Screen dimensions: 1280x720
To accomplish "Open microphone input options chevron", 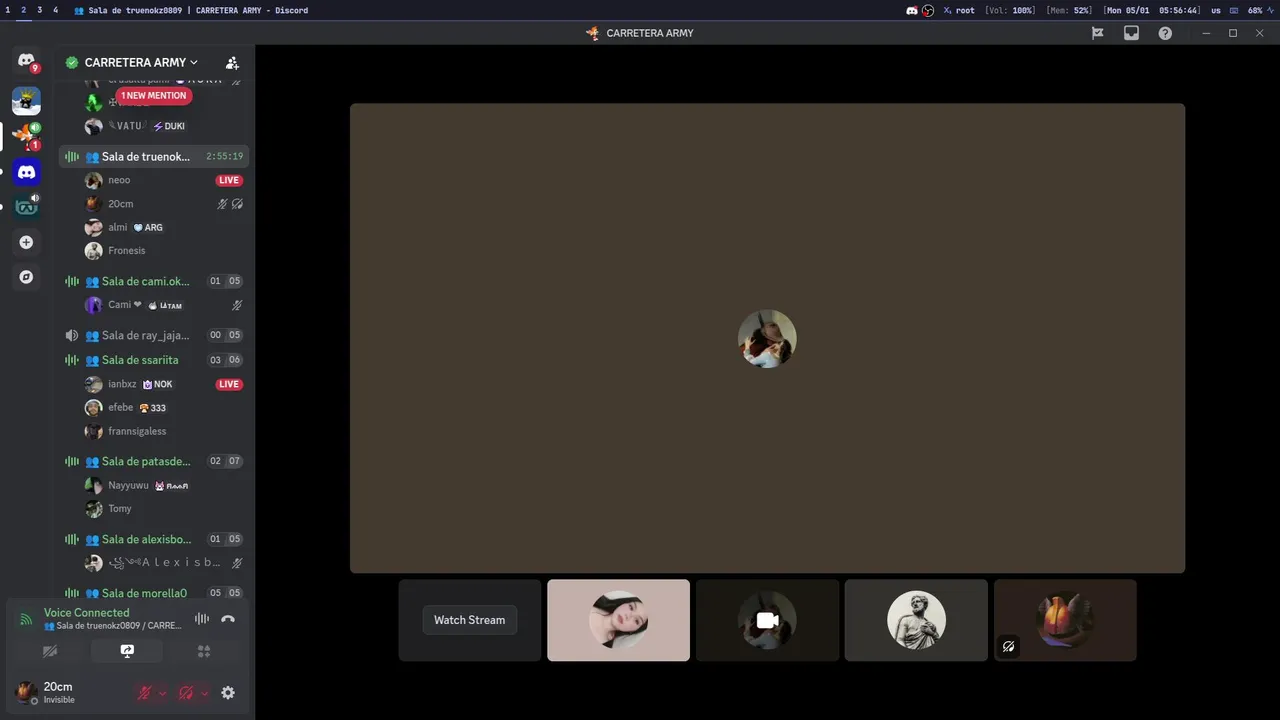I will (162, 693).
